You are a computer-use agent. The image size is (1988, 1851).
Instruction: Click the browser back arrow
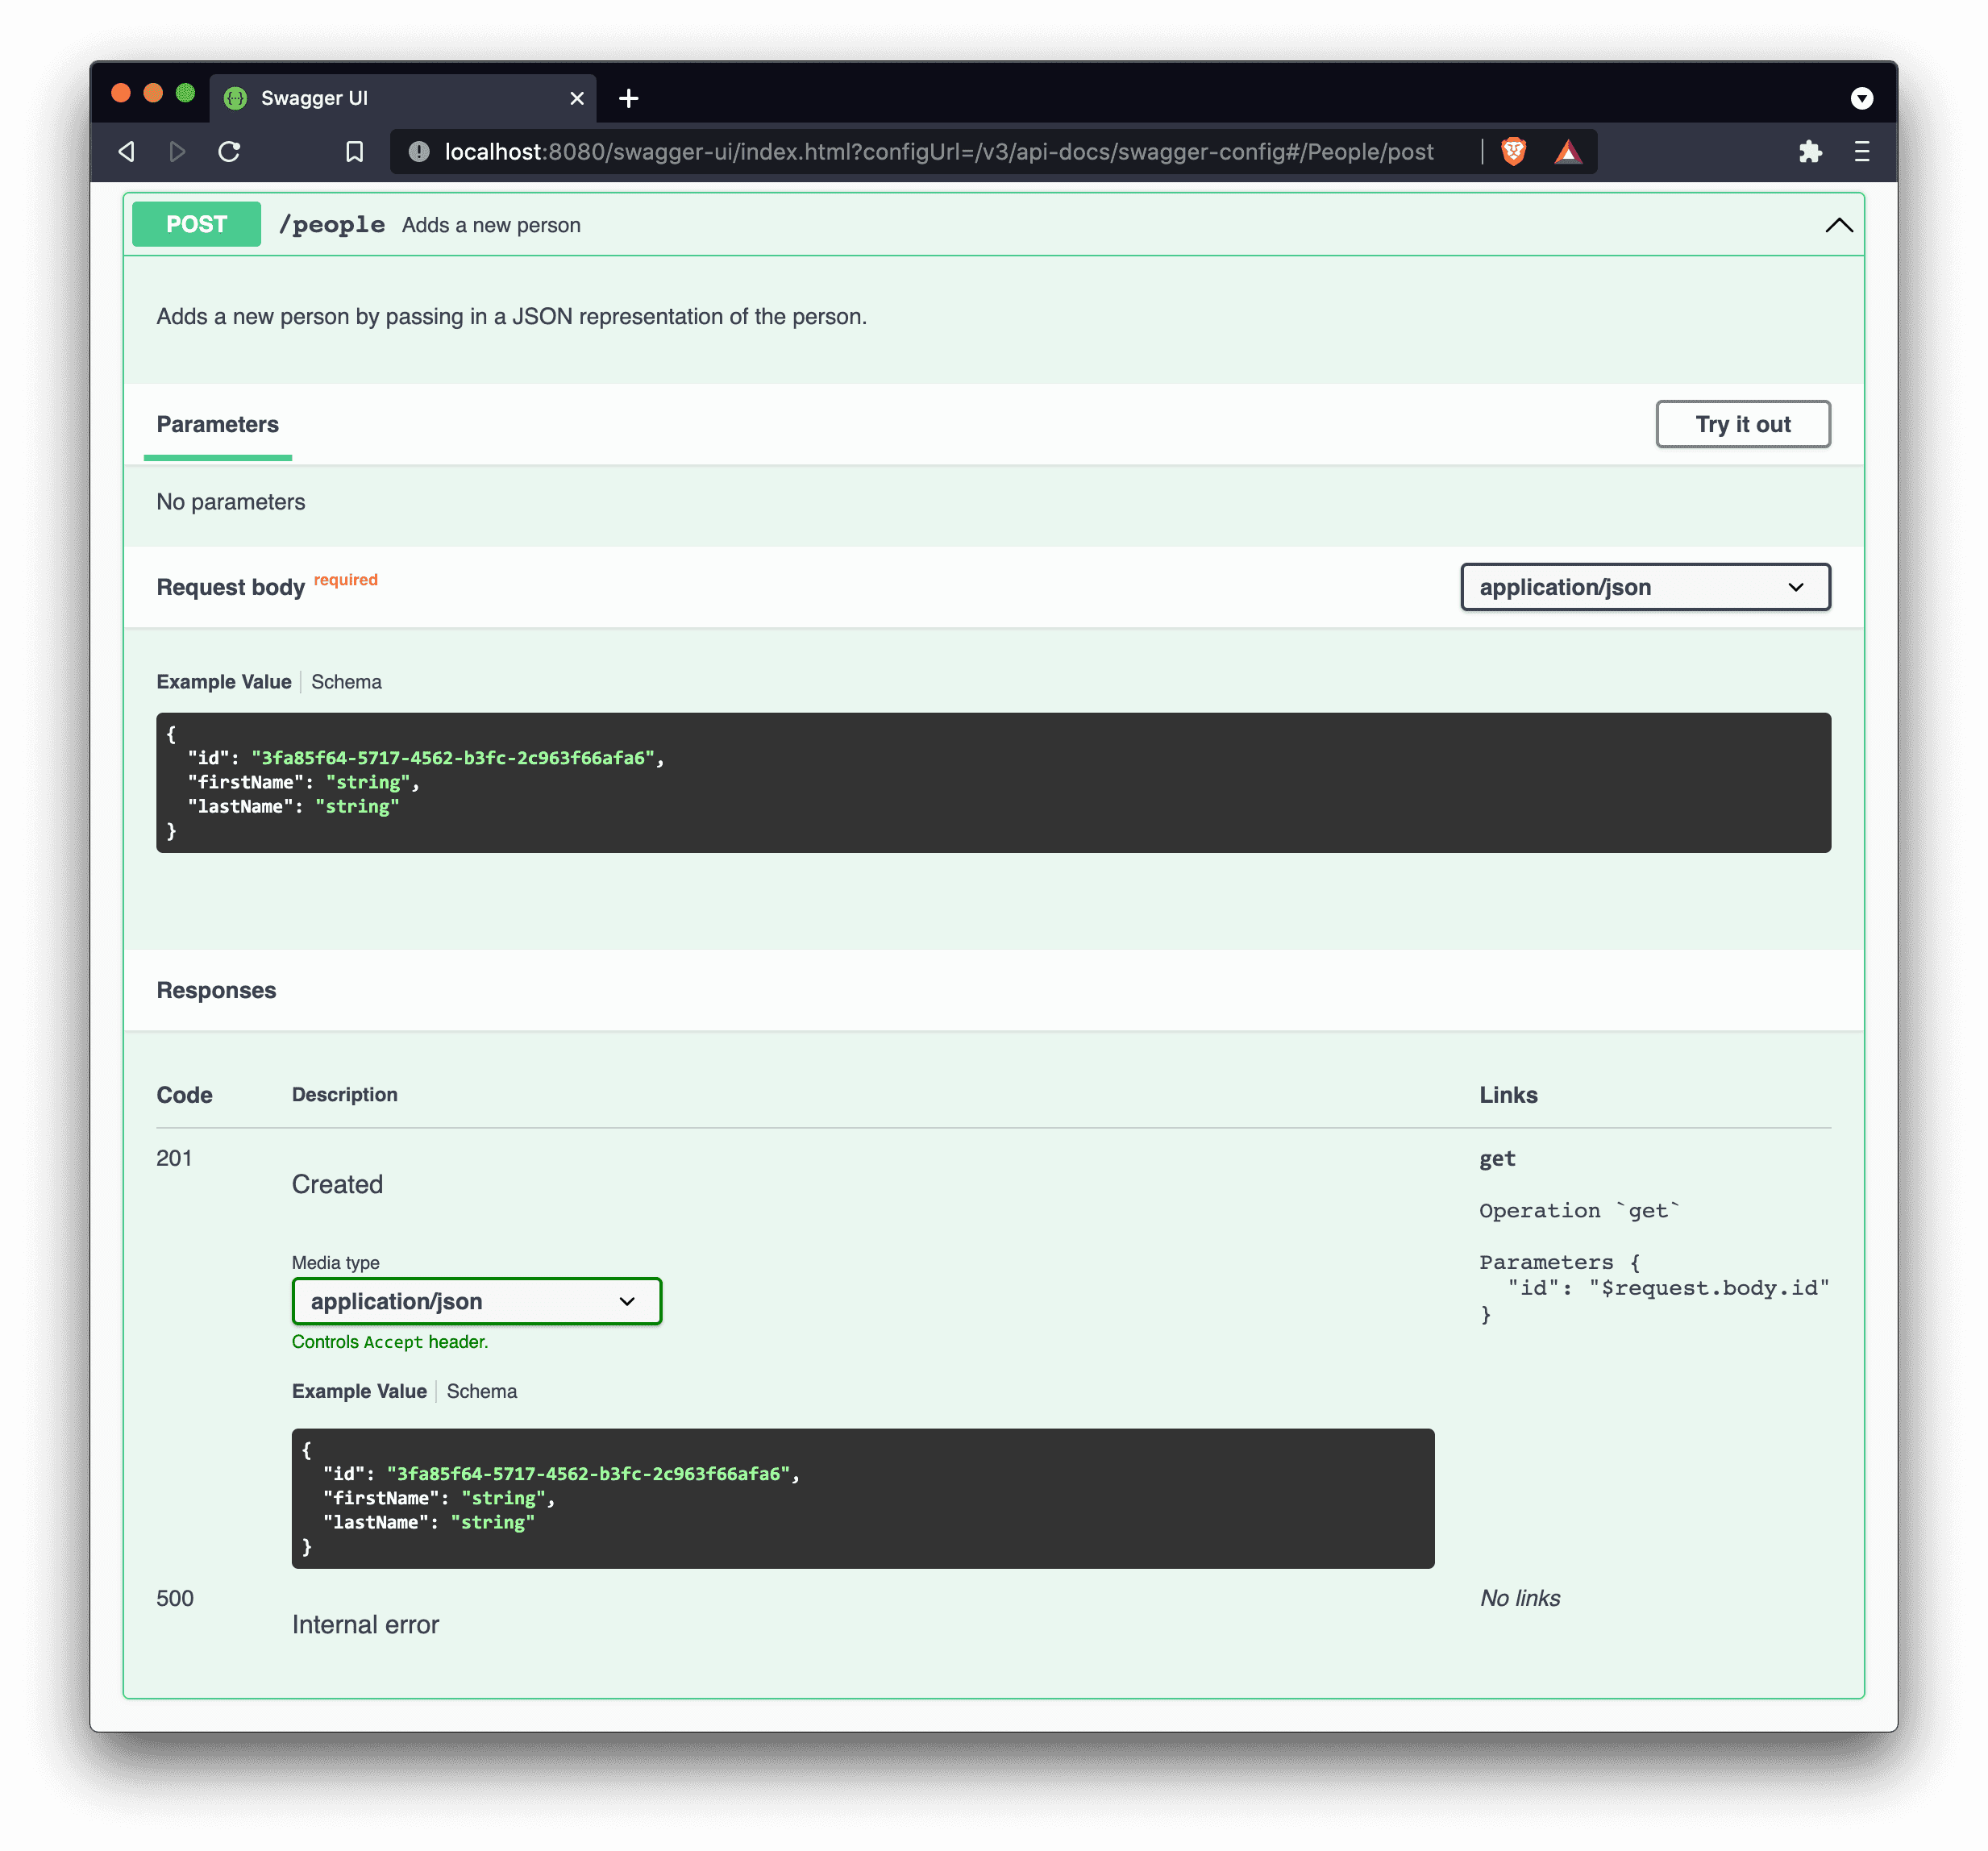click(x=127, y=152)
